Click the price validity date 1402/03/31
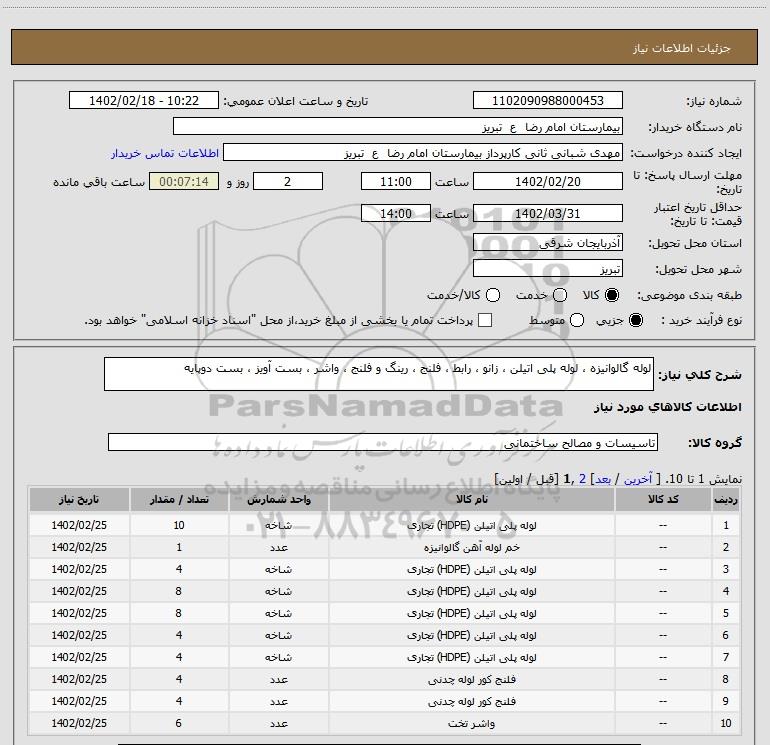This screenshot has height=745, width=770. point(548,213)
